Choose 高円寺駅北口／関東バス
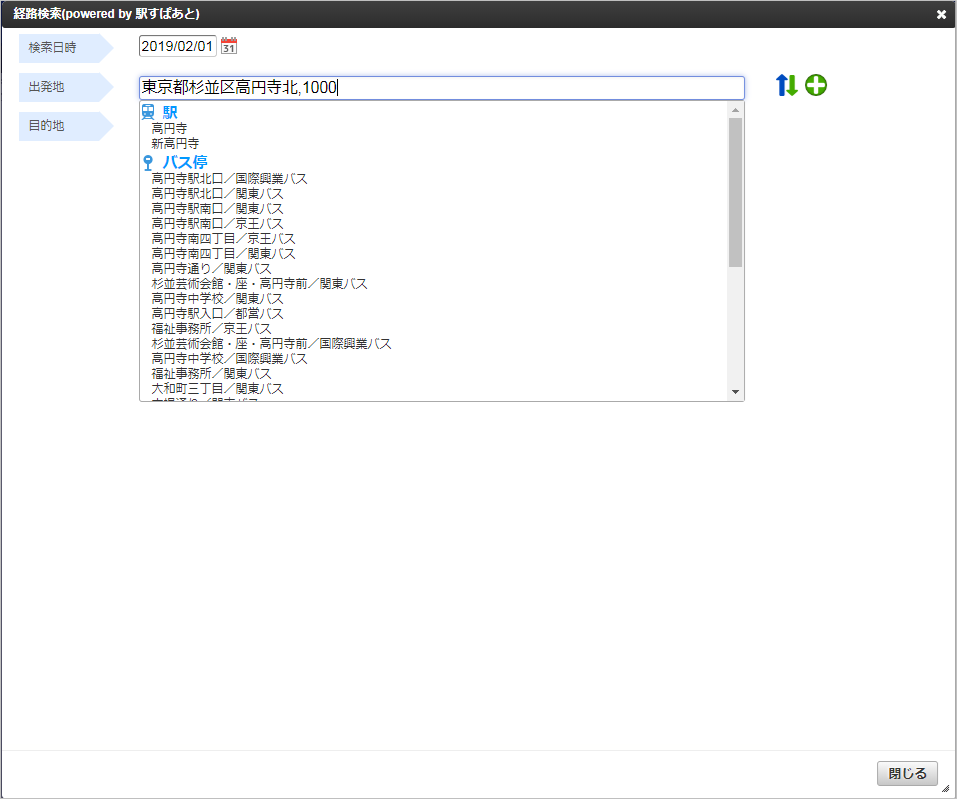Viewport: 957px width, 799px height. pyautogui.click(x=217, y=193)
